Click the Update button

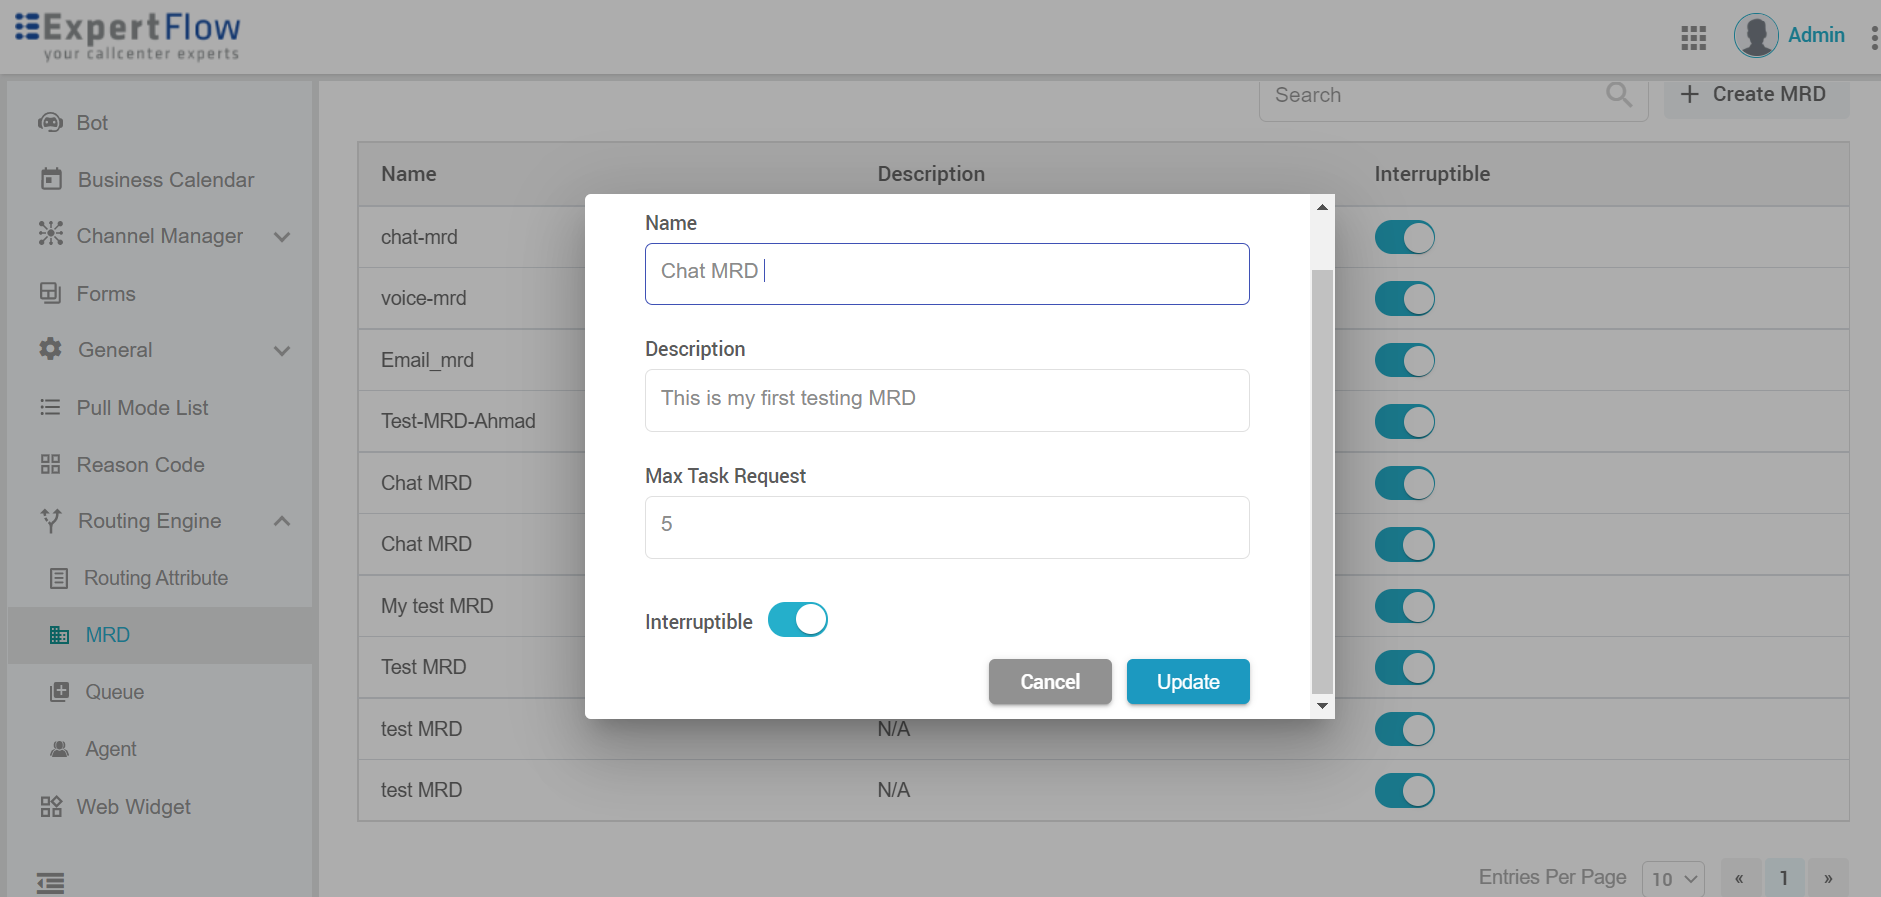pyautogui.click(x=1187, y=682)
